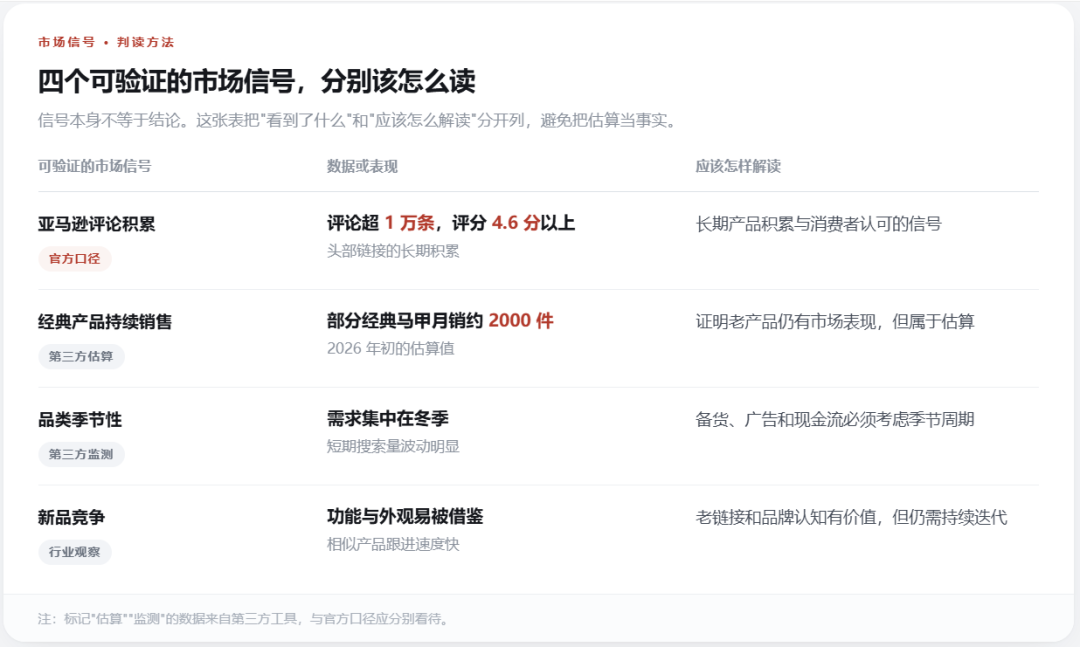Screen dimensions: 1080x647
Task: Click text 评论超 1 万条，评分 4.6 分以上
Action: pyautogui.click(x=450, y=223)
